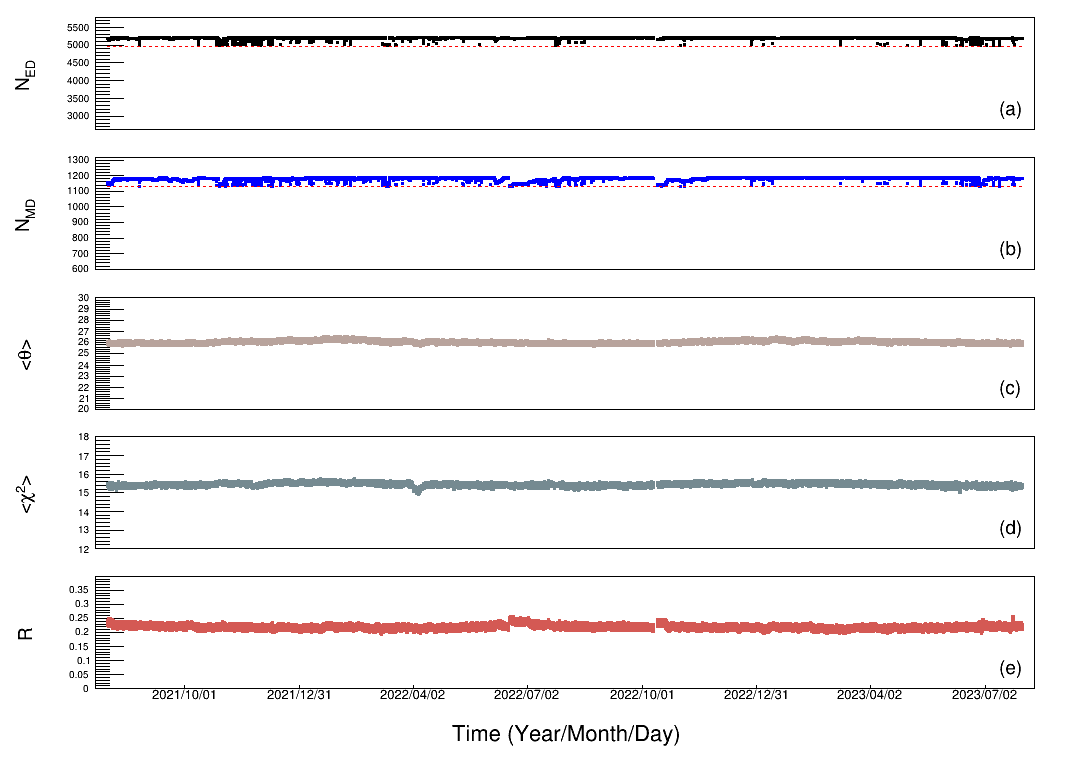This screenshot has height=762, width=1066.
Task: Click the x-axis title 'Time (Year/Month/Day)'
Action: (566, 733)
